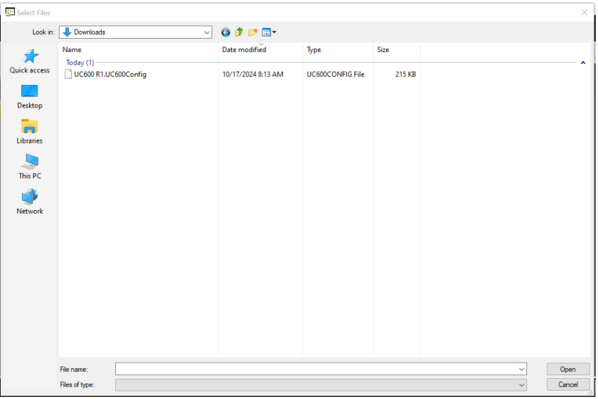Close the Select Files dialog
Viewport: 598px width, 399px height.
coord(584,13)
